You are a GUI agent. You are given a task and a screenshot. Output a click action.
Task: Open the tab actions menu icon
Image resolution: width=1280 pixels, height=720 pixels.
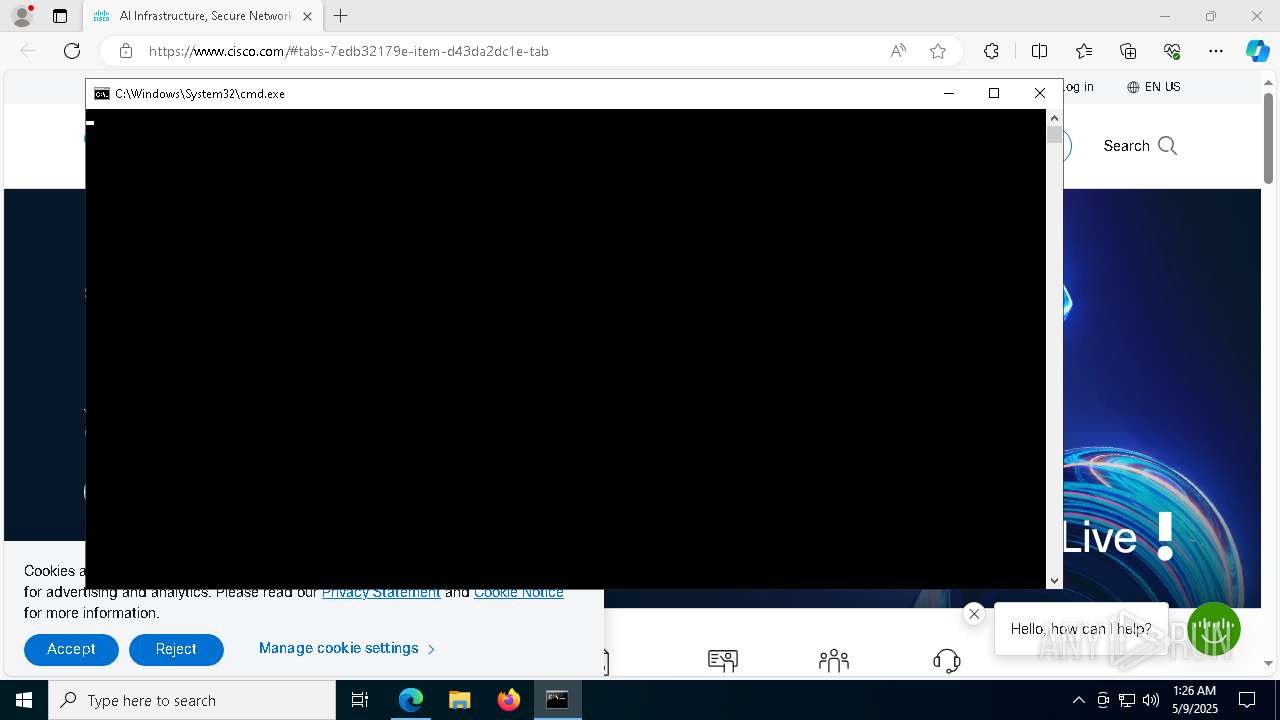(60, 16)
